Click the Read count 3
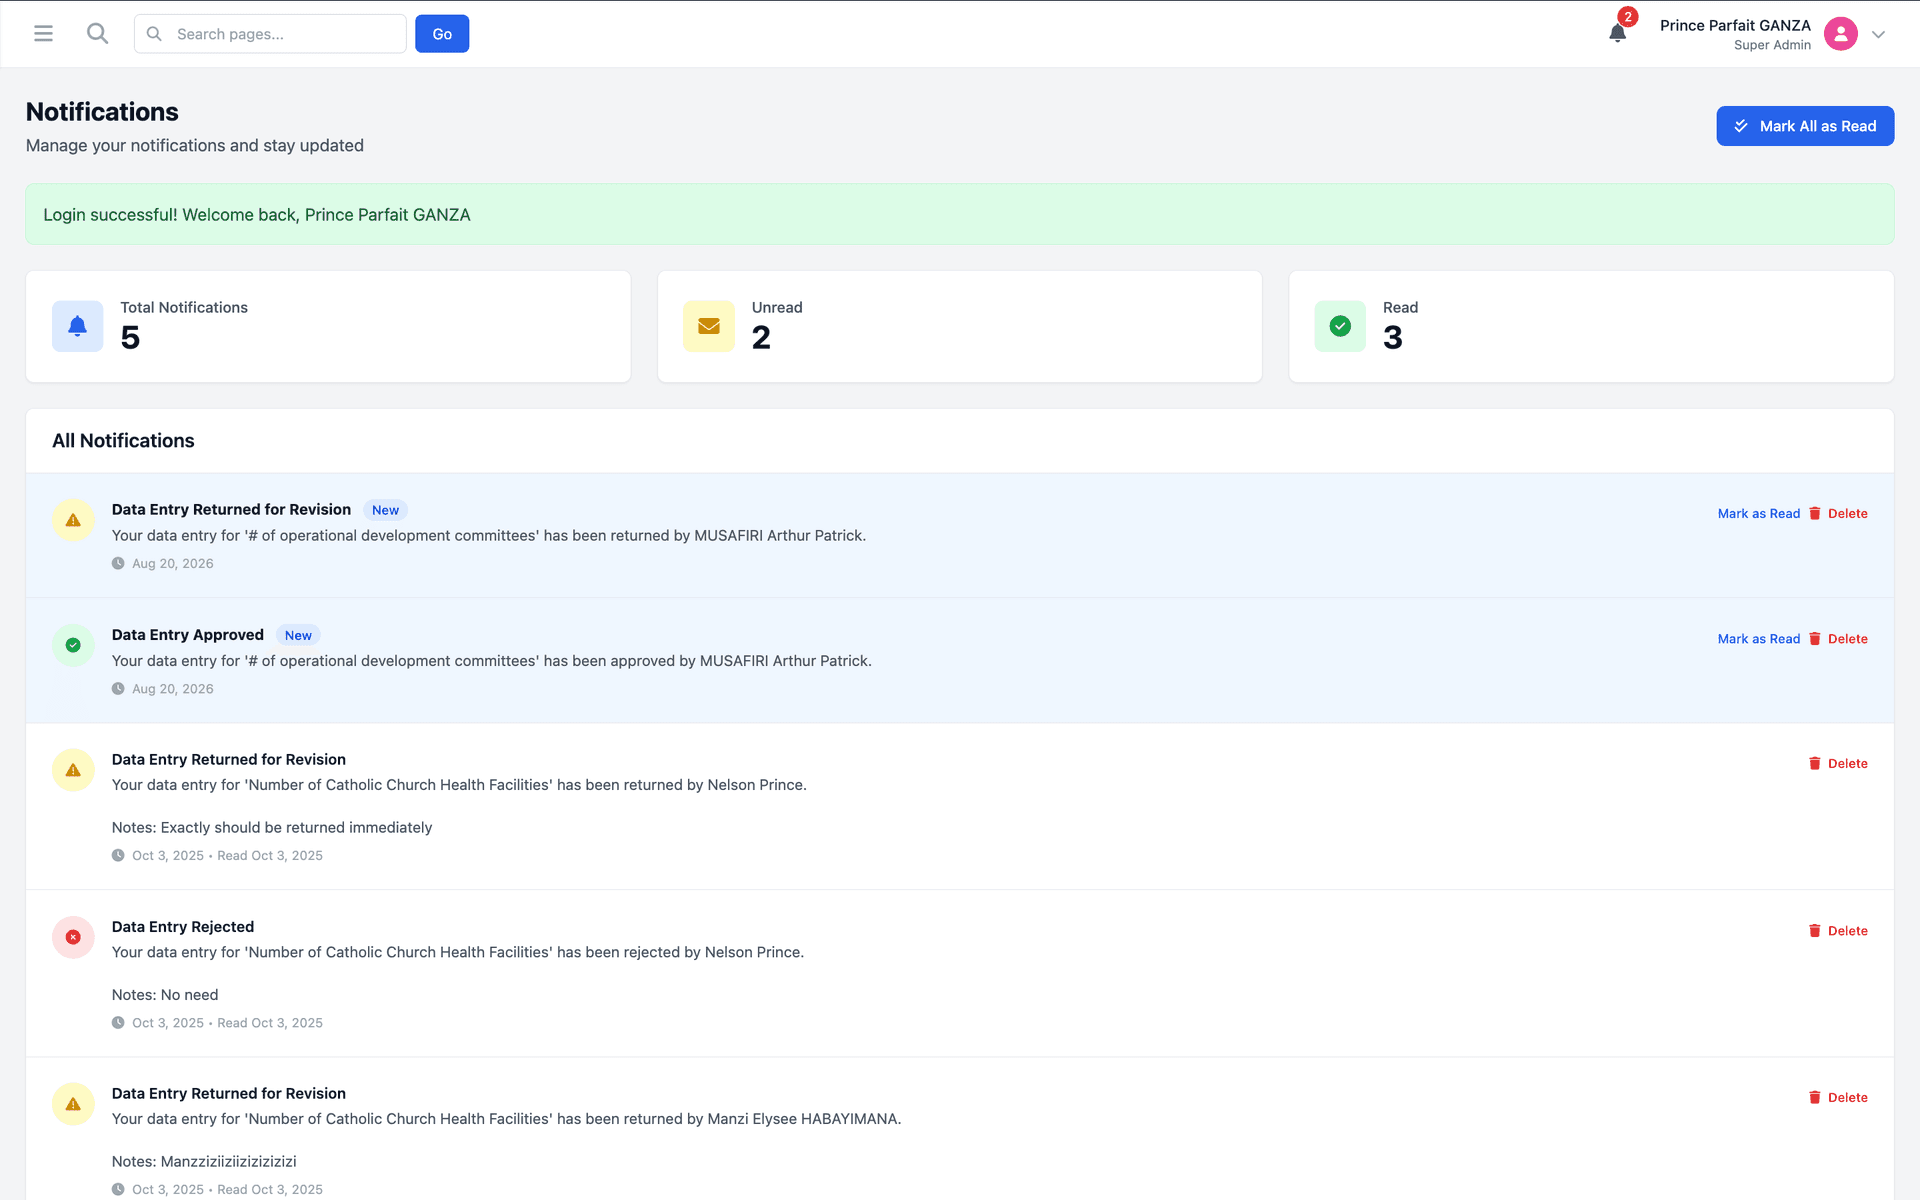1920x1200 pixels. click(1393, 338)
